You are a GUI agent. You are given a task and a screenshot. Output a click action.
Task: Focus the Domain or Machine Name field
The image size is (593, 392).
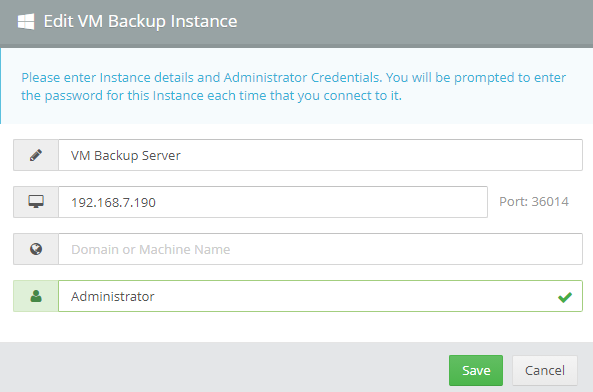320,249
